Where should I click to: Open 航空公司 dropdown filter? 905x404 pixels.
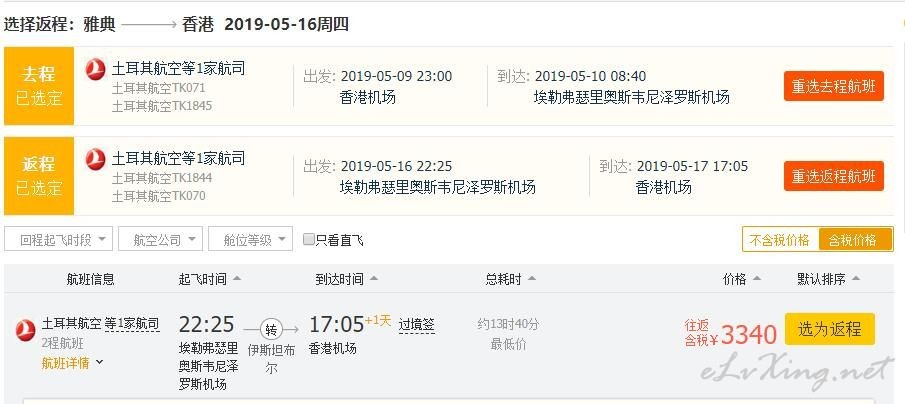(160, 240)
